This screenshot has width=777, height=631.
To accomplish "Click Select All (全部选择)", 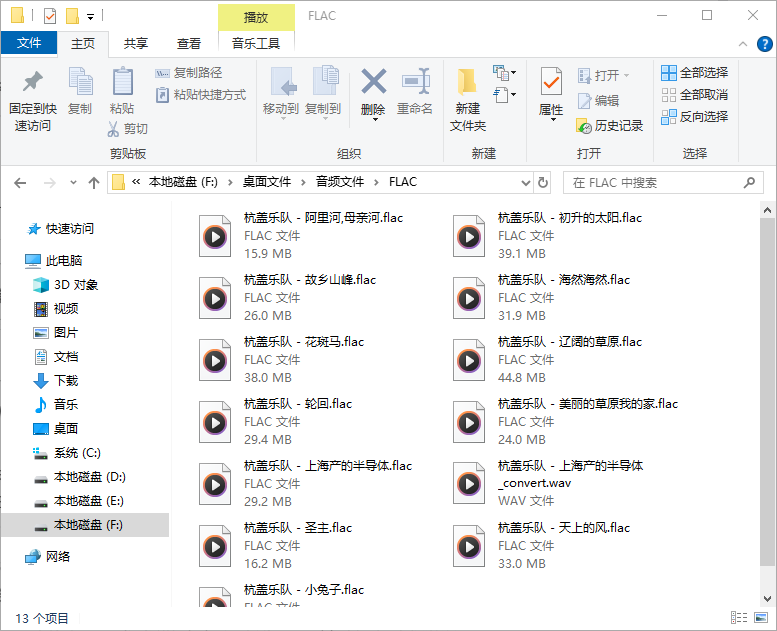I will [x=694, y=73].
